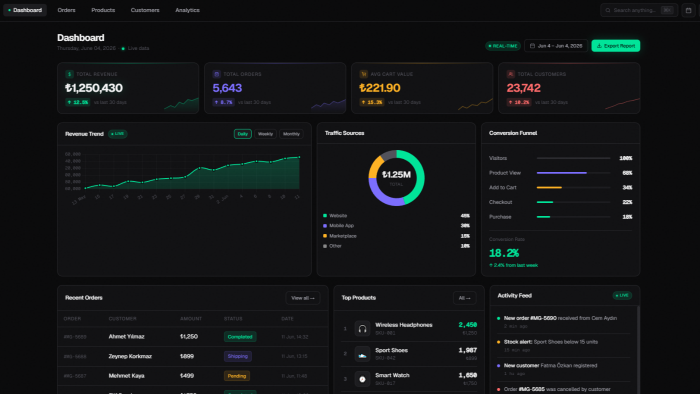The width and height of the screenshot is (700, 394).
Task: Sort by the STATUS column header
Action: point(233,319)
